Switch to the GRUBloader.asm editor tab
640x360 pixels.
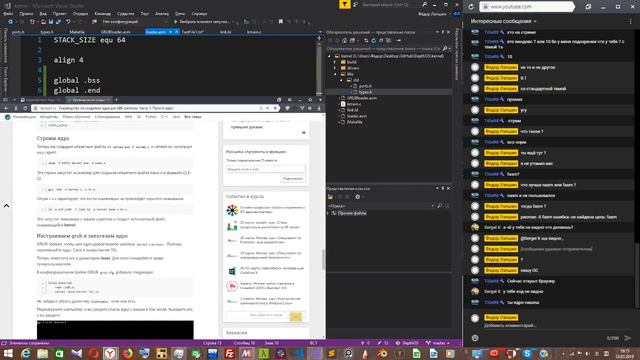point(116,32)
